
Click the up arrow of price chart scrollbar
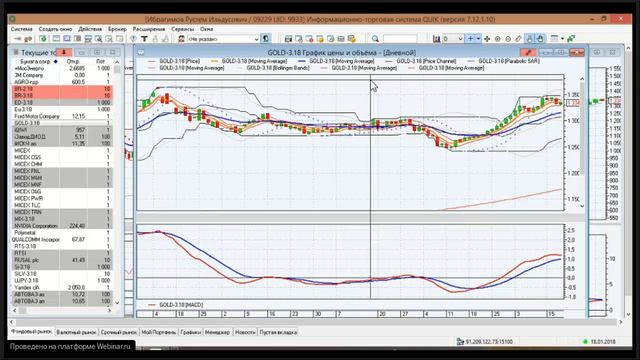tap(582, 79)
